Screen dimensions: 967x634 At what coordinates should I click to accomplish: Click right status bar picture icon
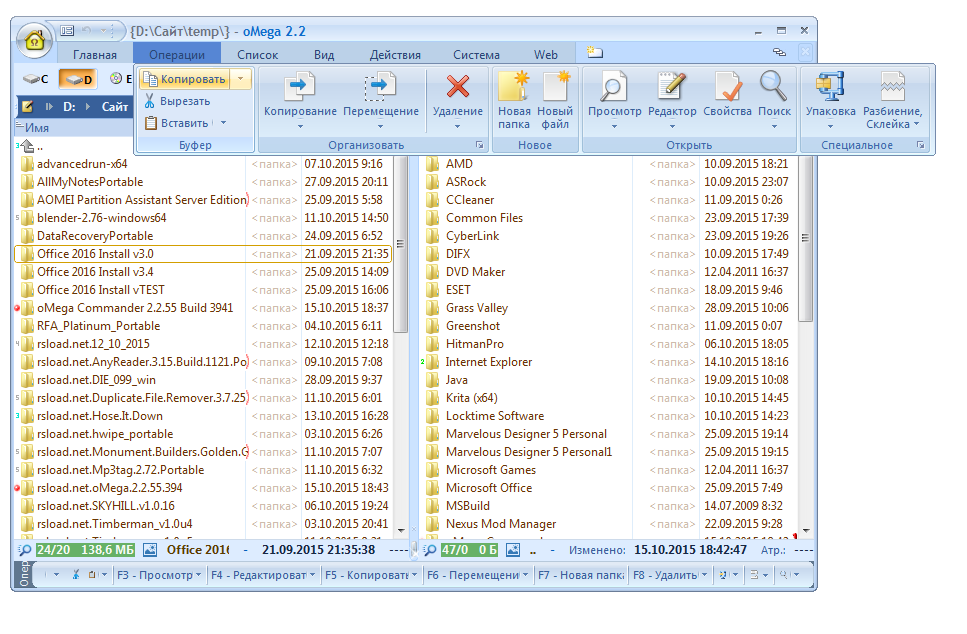pyautogui.click(x=512, y=550)
